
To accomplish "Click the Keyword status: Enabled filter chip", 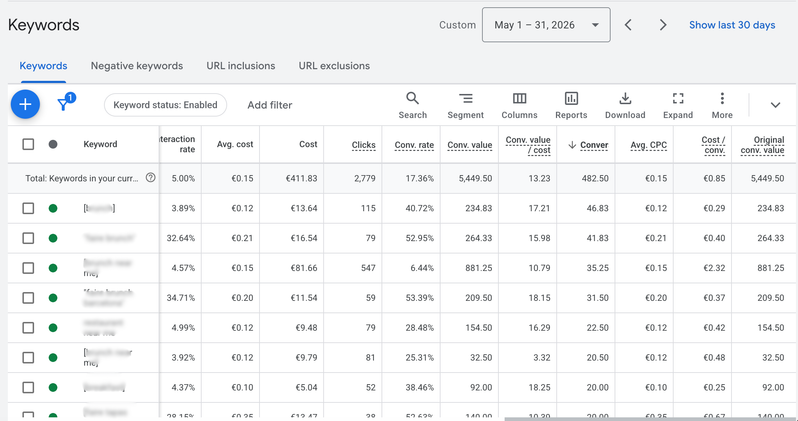I will point(165,105).
